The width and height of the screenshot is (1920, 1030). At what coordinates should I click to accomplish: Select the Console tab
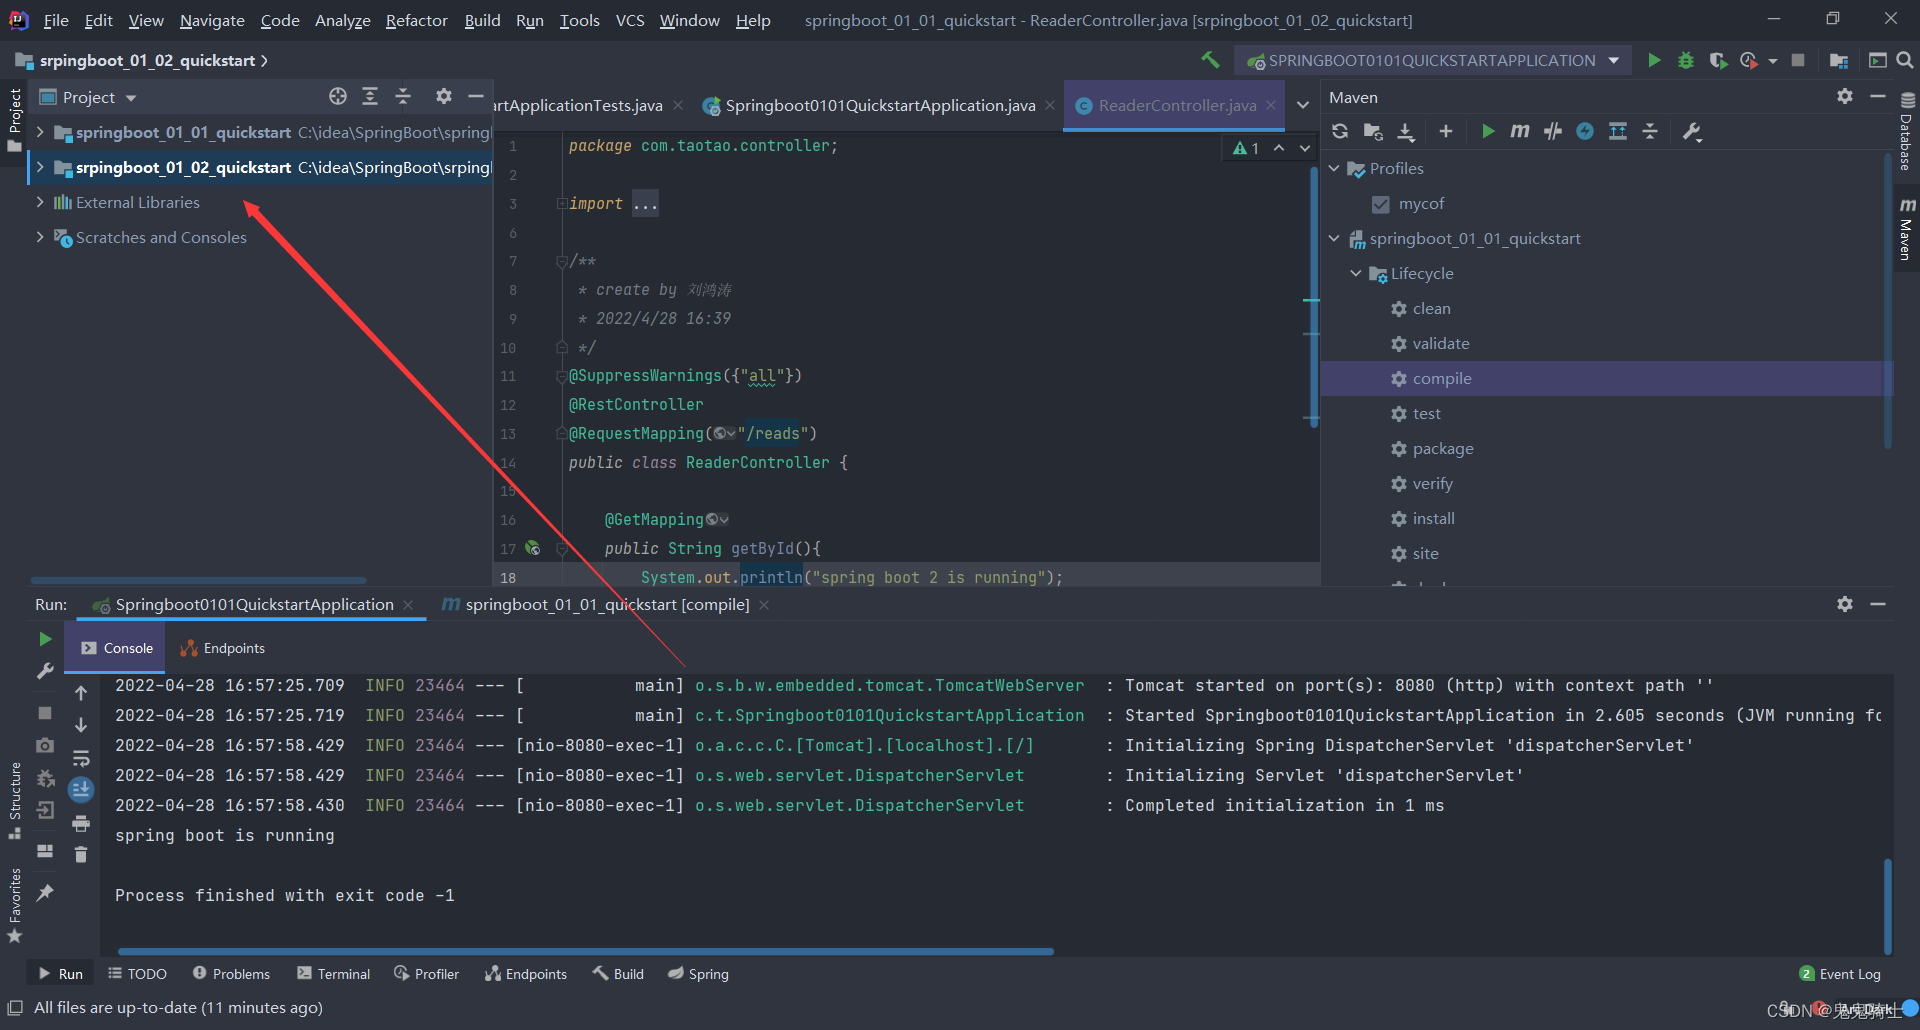tap(117, 648)
